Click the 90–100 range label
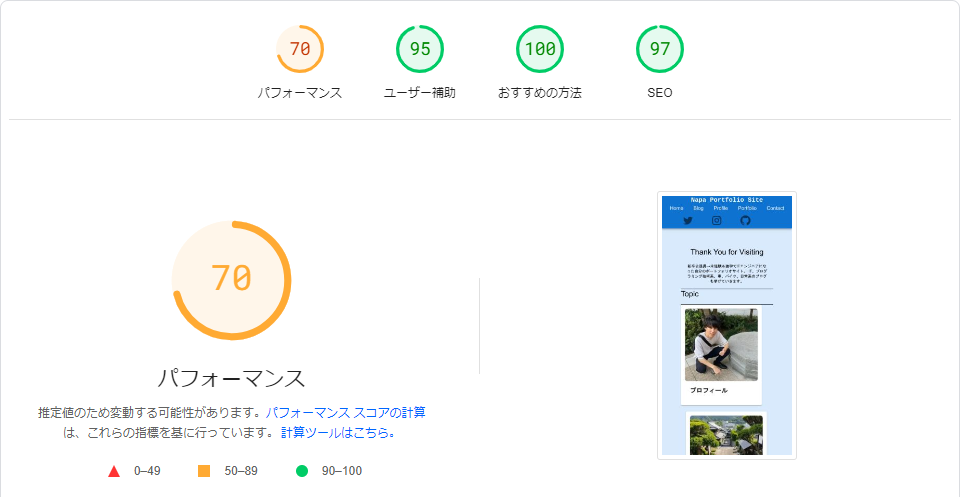Viewport: 961px width, 497px height. click(x=342, y=471)
